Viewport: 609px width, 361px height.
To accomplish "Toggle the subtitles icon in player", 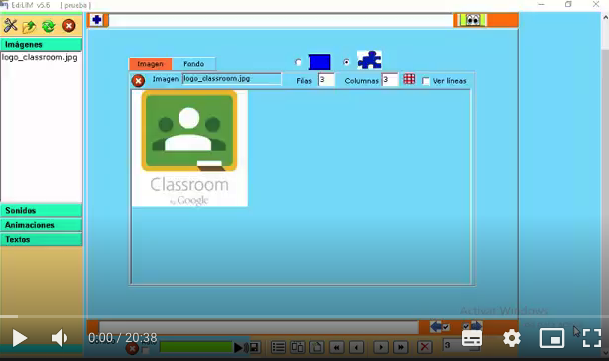I will point(472,338).
